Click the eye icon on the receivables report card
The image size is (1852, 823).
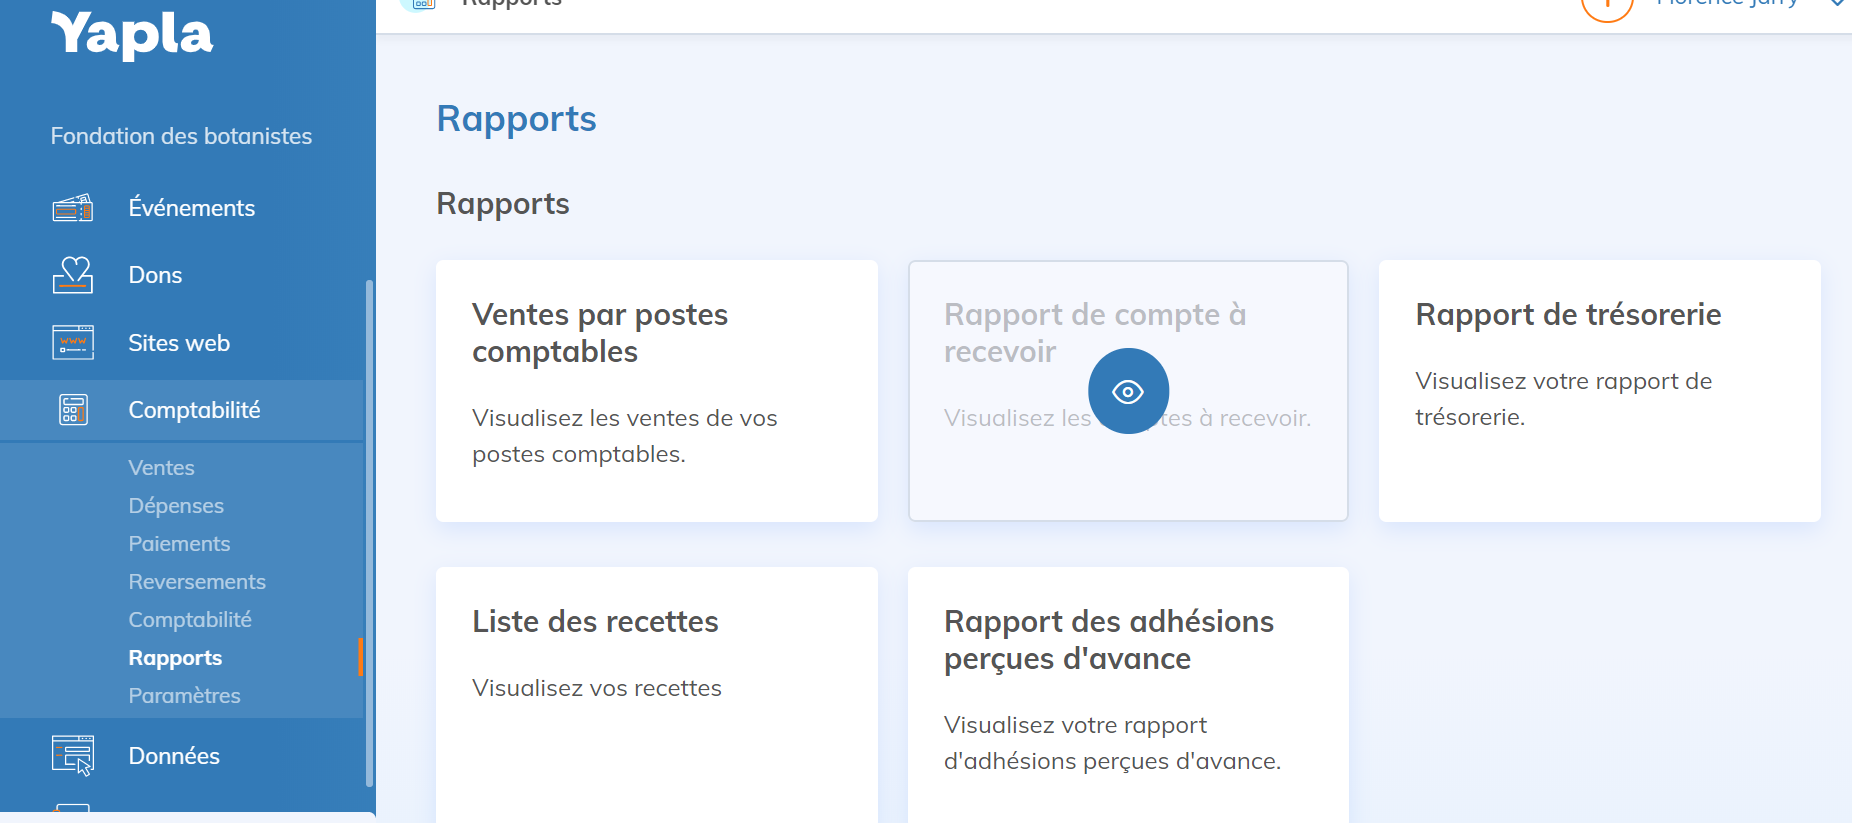1128,391
